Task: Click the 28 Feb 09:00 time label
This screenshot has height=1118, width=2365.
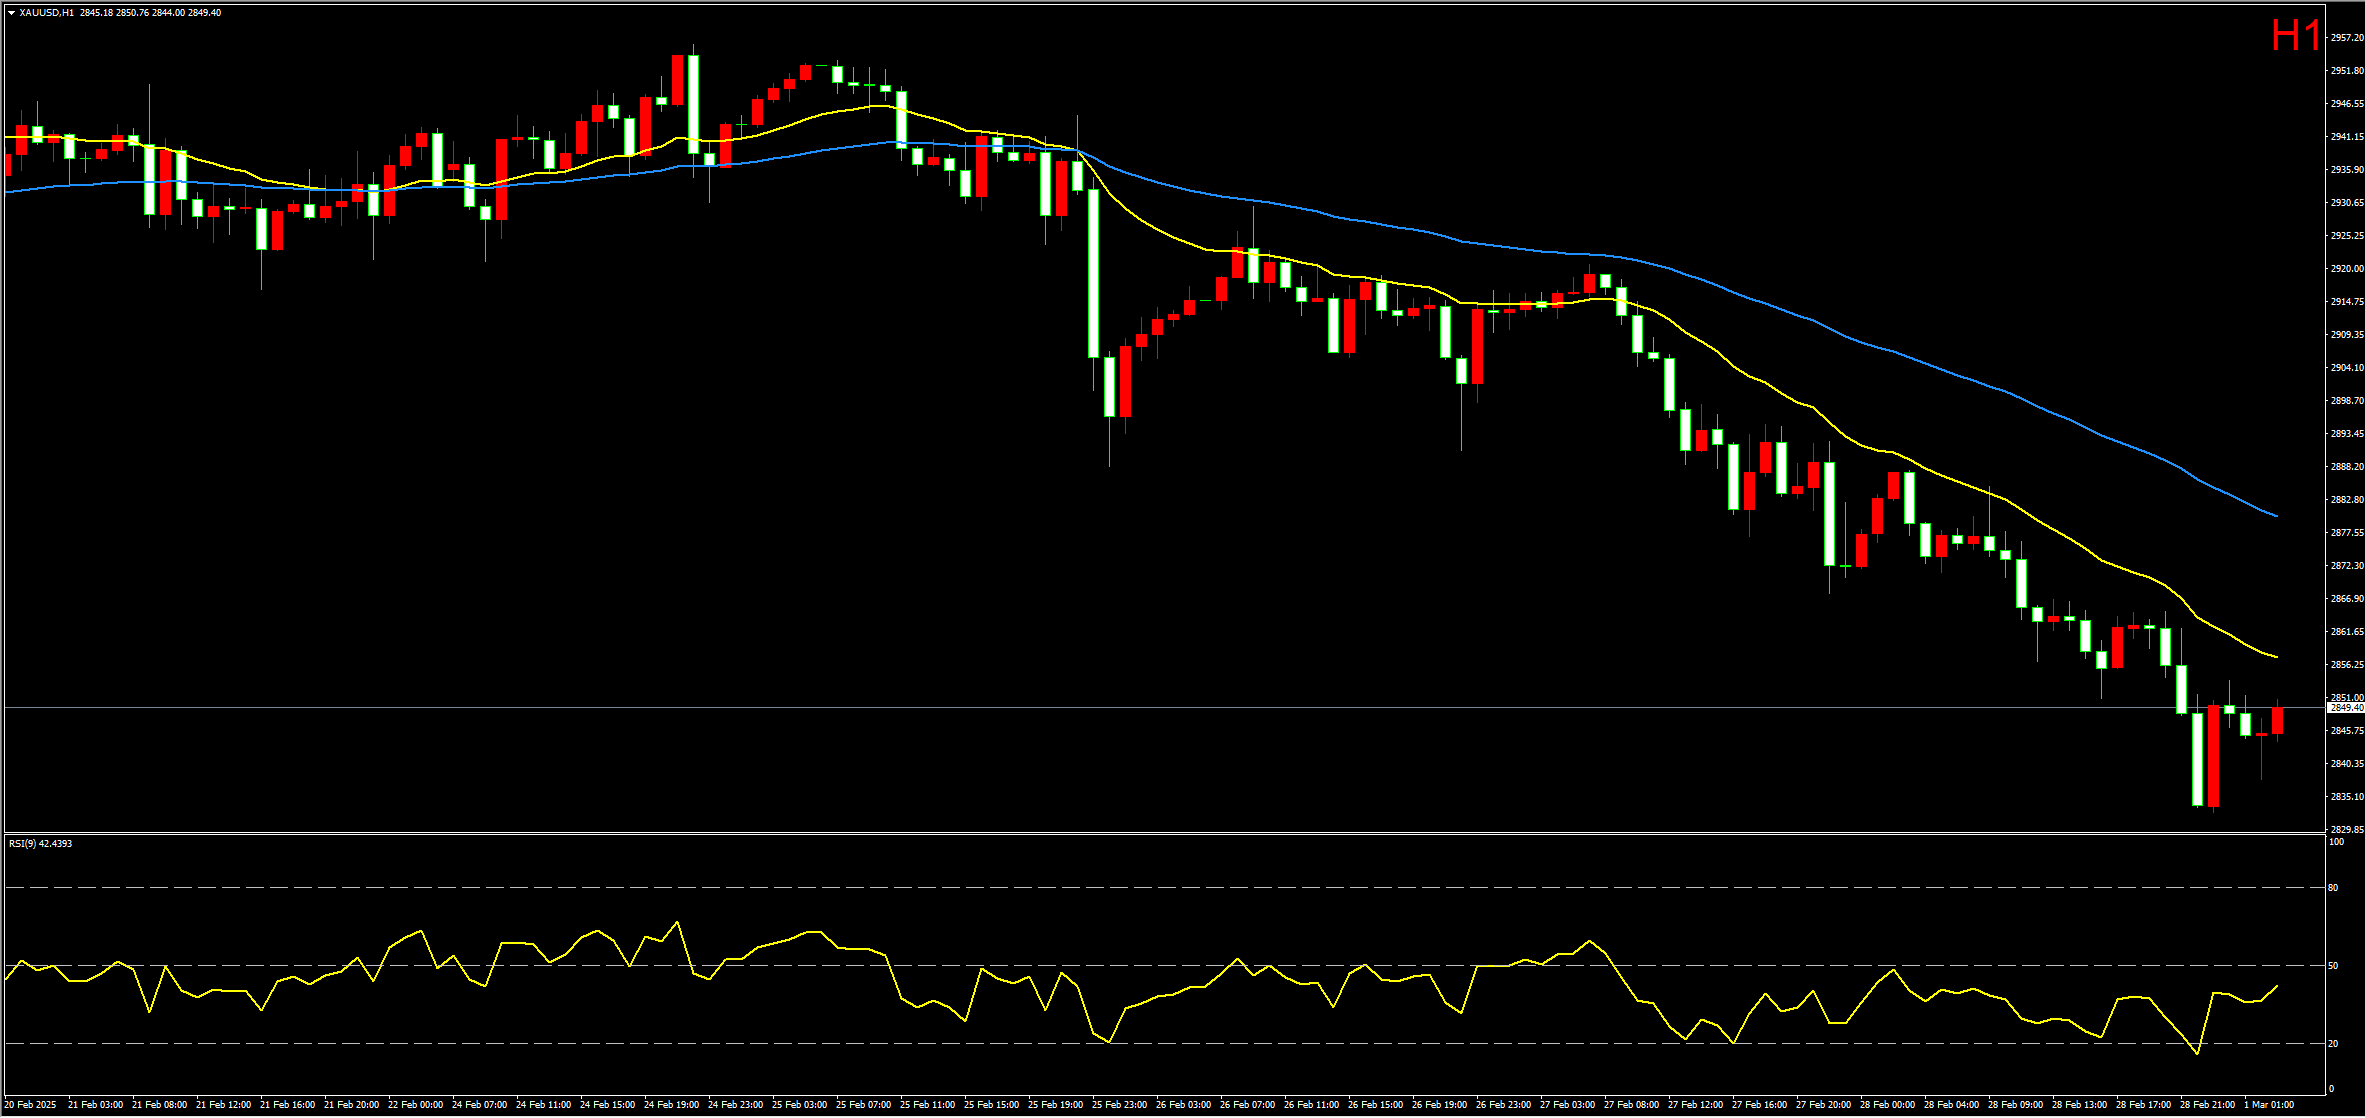Action: point(2016,1105)
